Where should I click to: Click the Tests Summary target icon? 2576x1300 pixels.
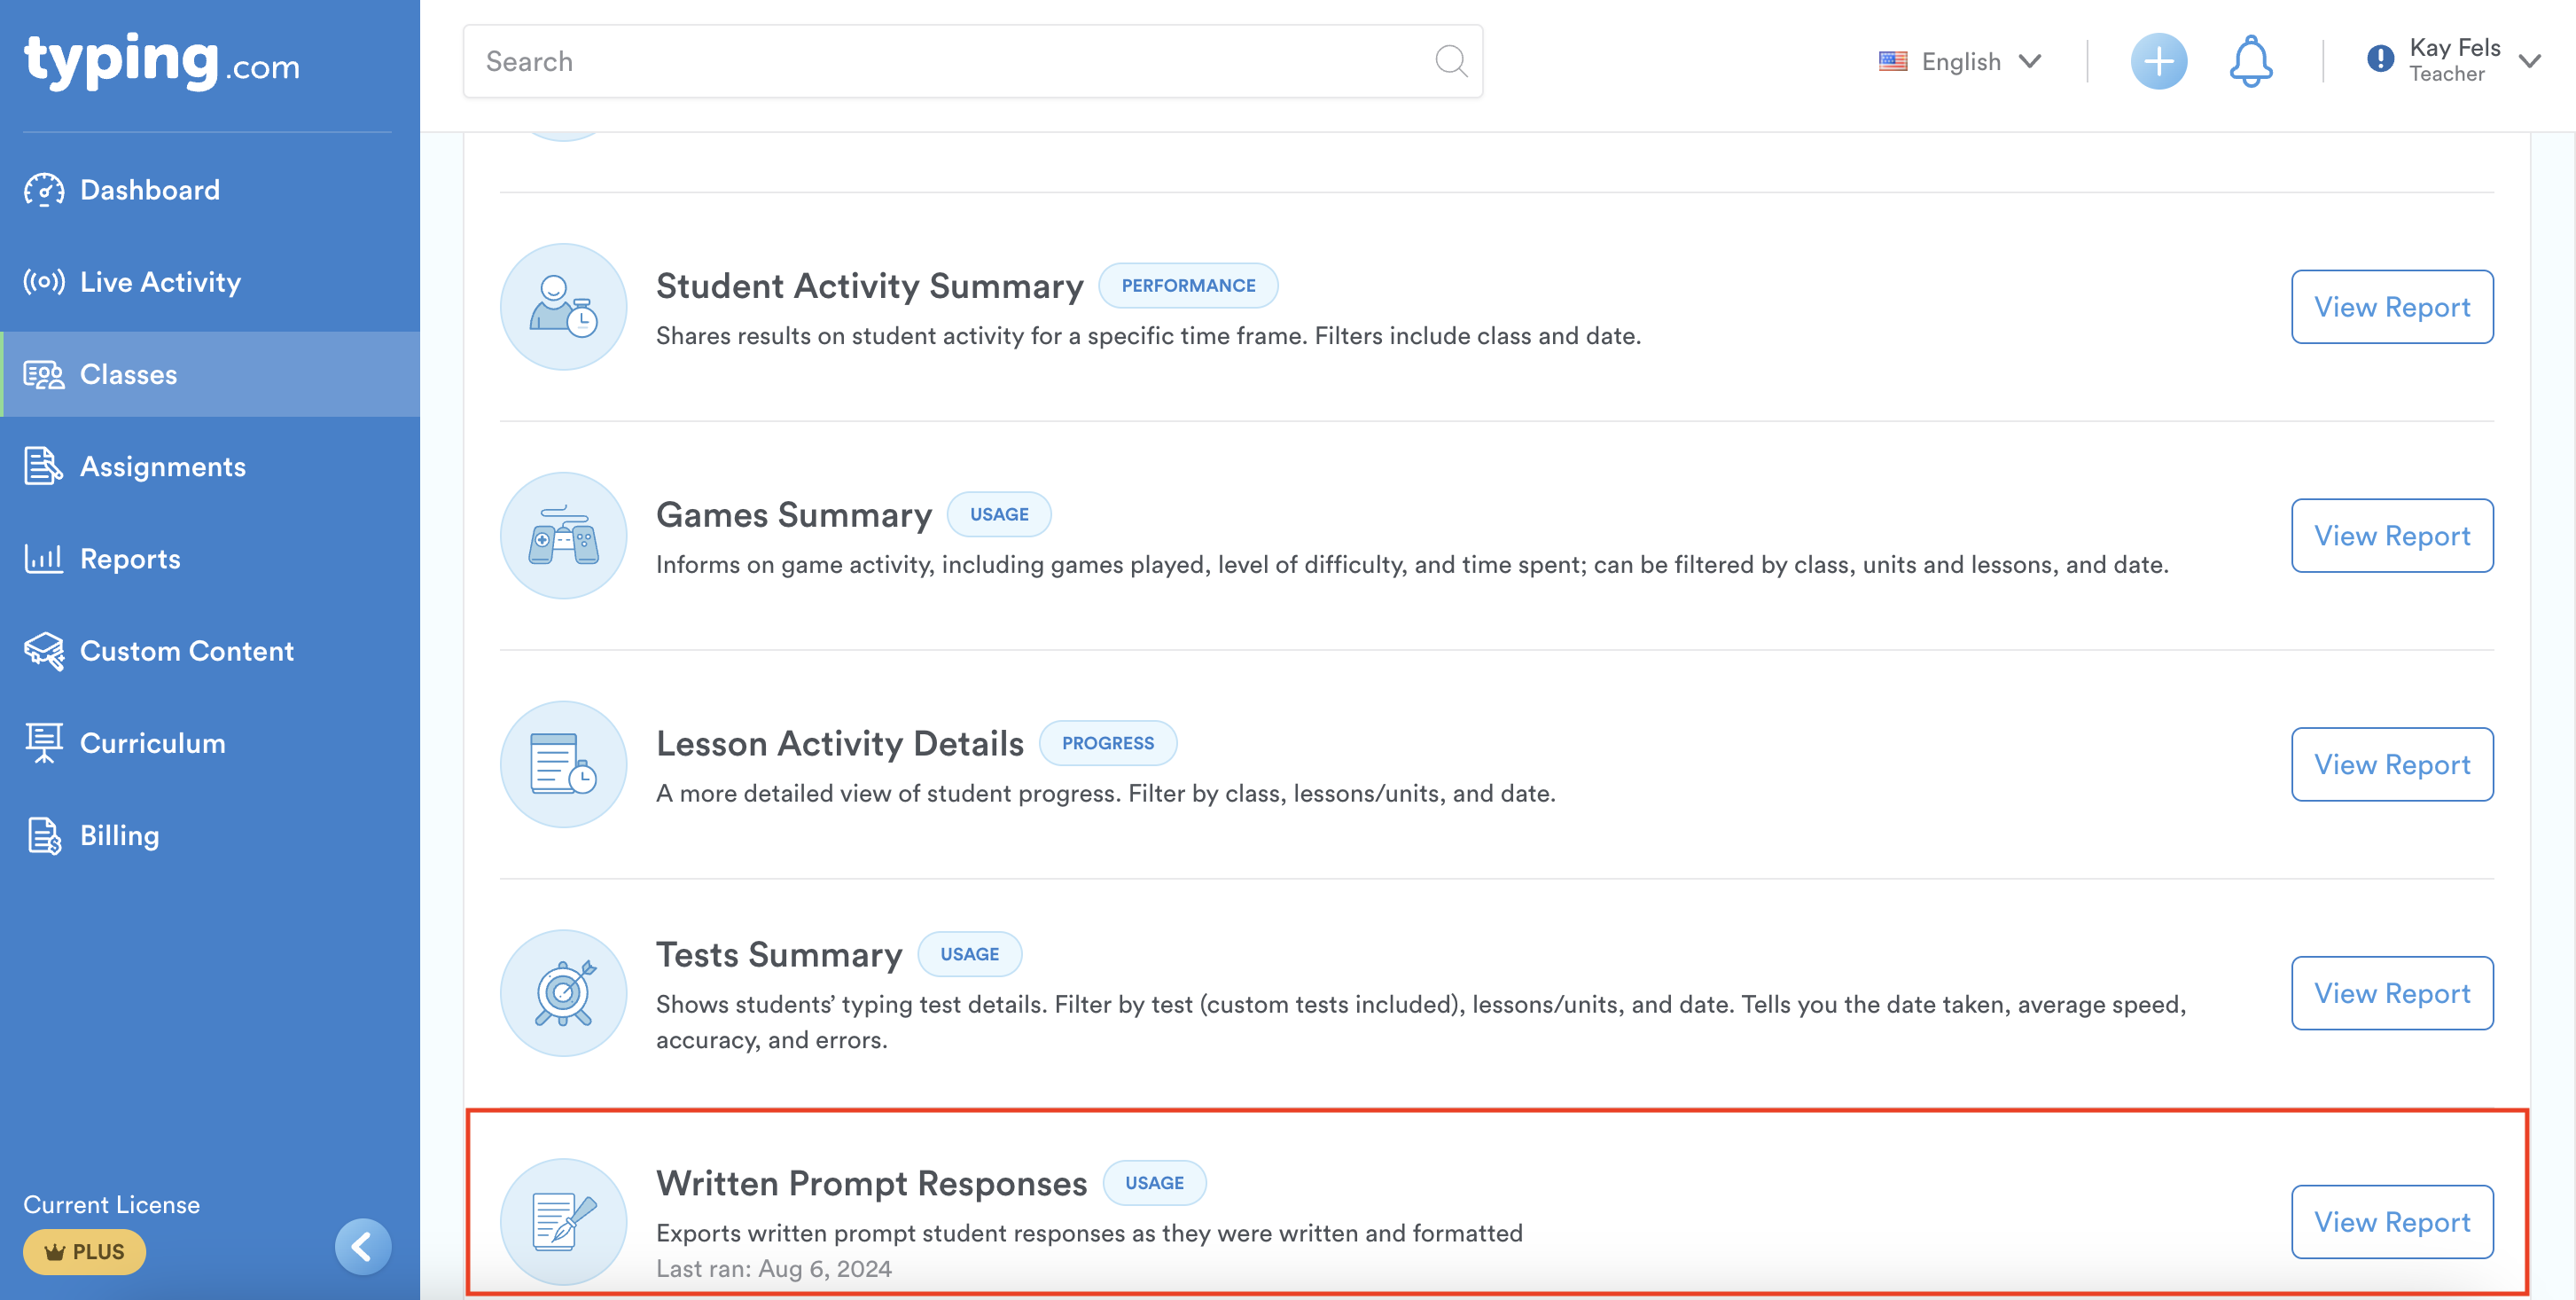tap(563, 993)
